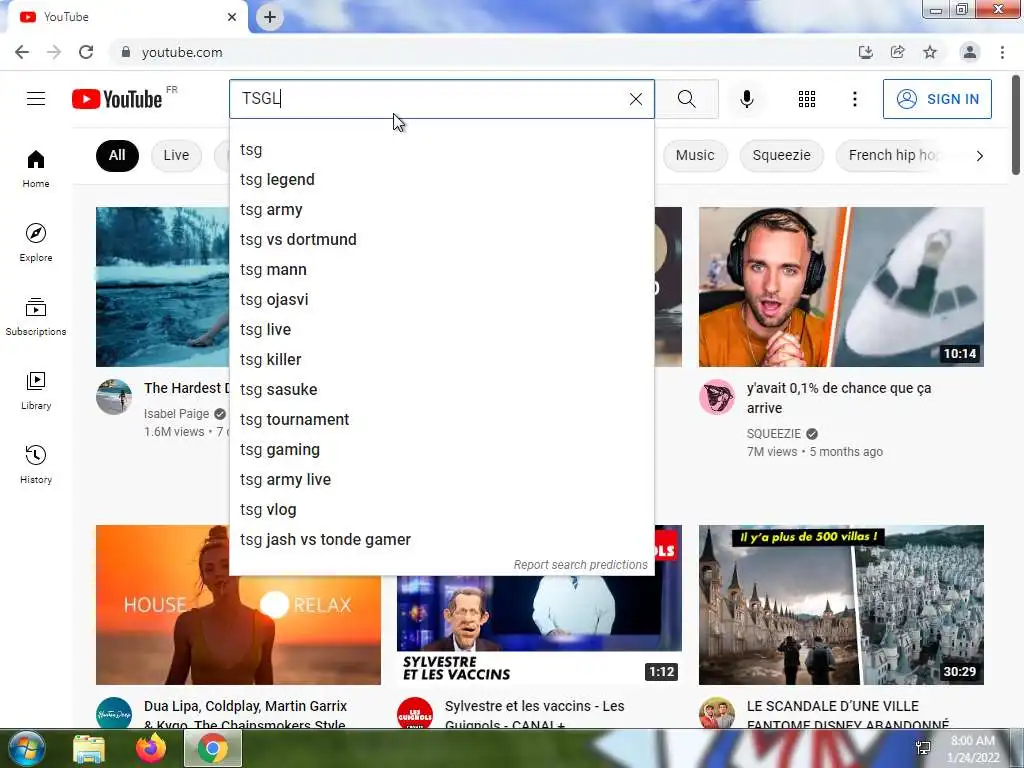Click the magnifier search button
The width and height of the screenshot is (1024, 768).
686,99
